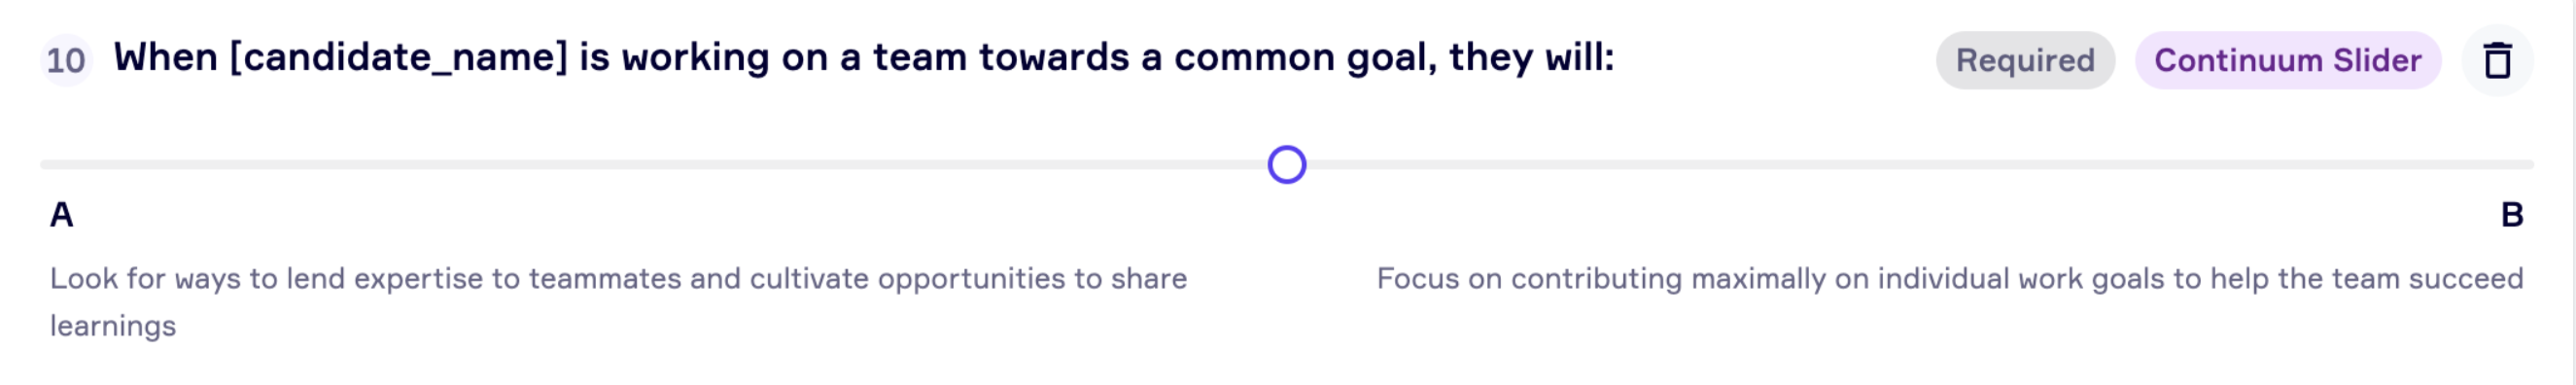Edit the question title about team goals
This screenshot has width=2576, height=385.
tap(864, 58)
